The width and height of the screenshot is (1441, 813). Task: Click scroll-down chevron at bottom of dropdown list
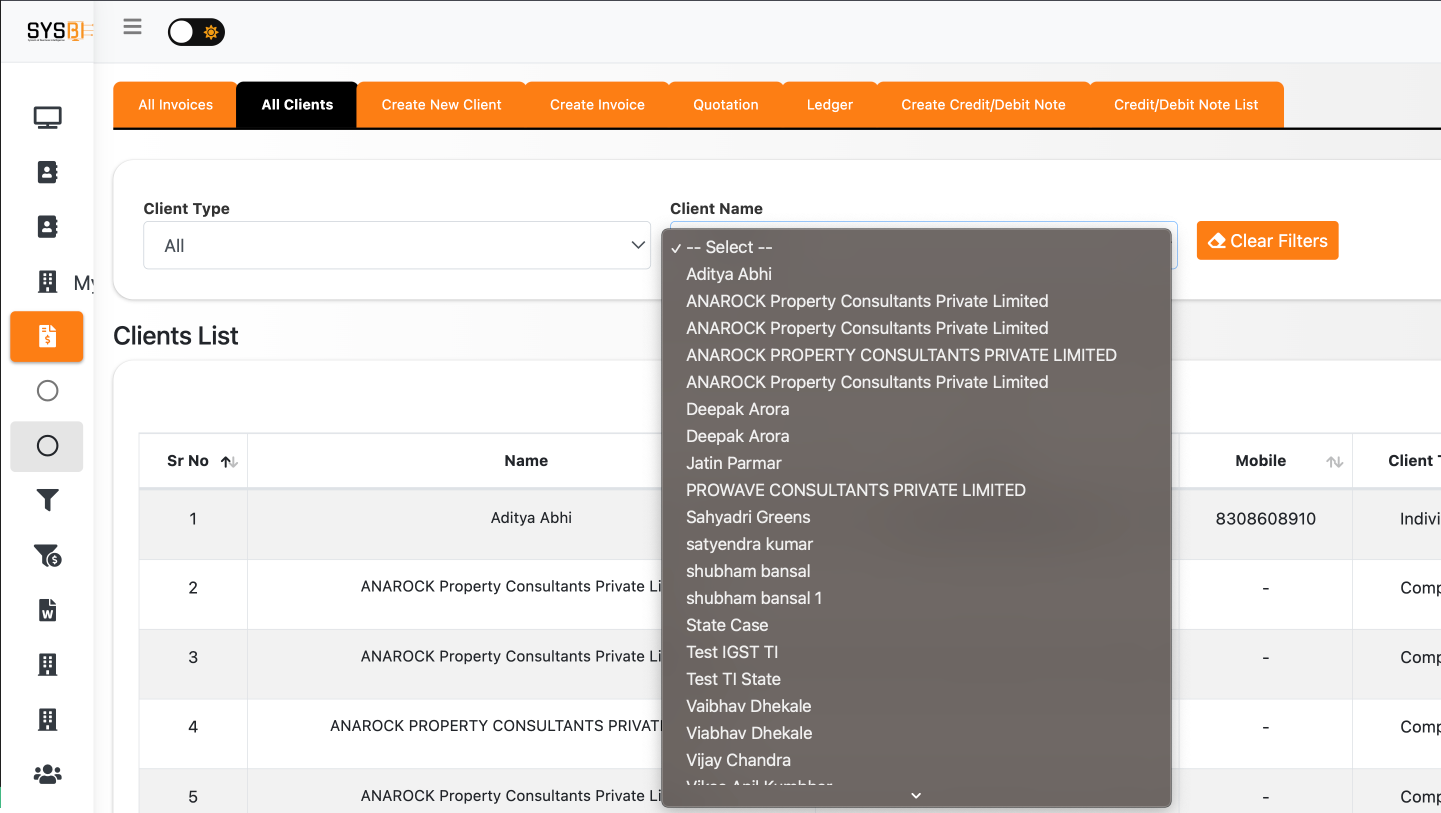click(x=916, y=796)
